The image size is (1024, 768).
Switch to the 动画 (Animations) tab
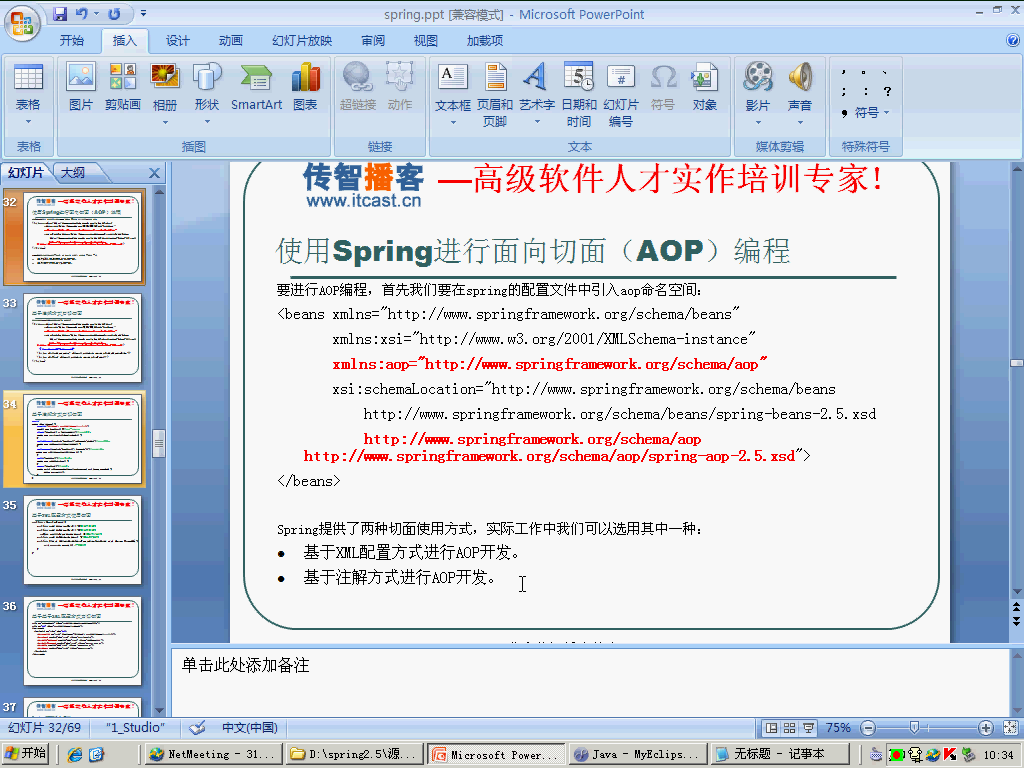point(231,40)
